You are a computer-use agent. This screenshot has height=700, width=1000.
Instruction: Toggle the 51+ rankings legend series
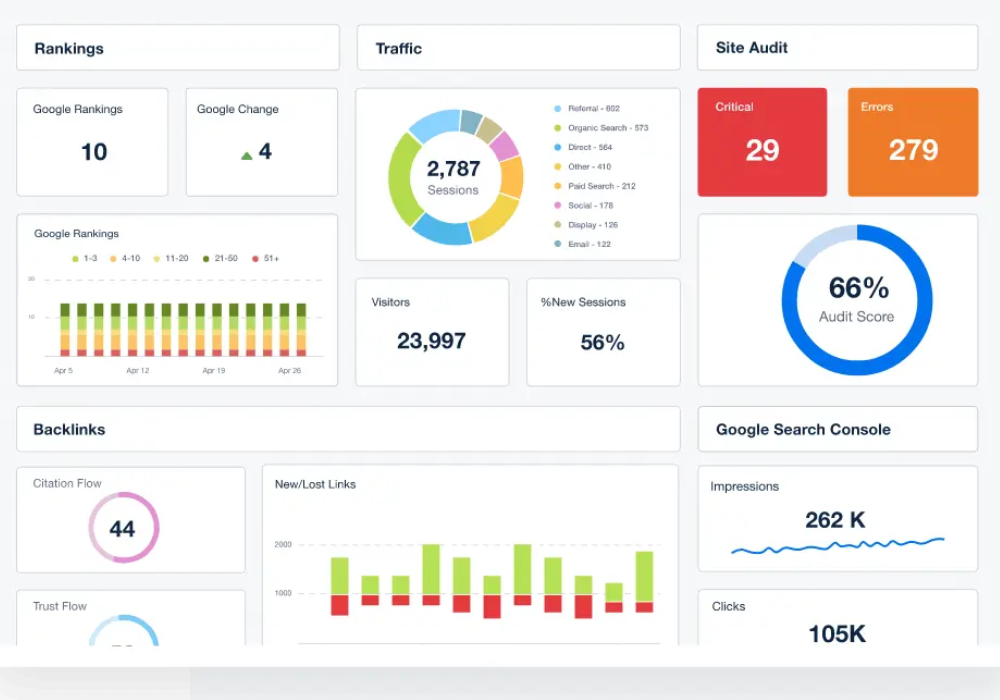coord(266,259)
